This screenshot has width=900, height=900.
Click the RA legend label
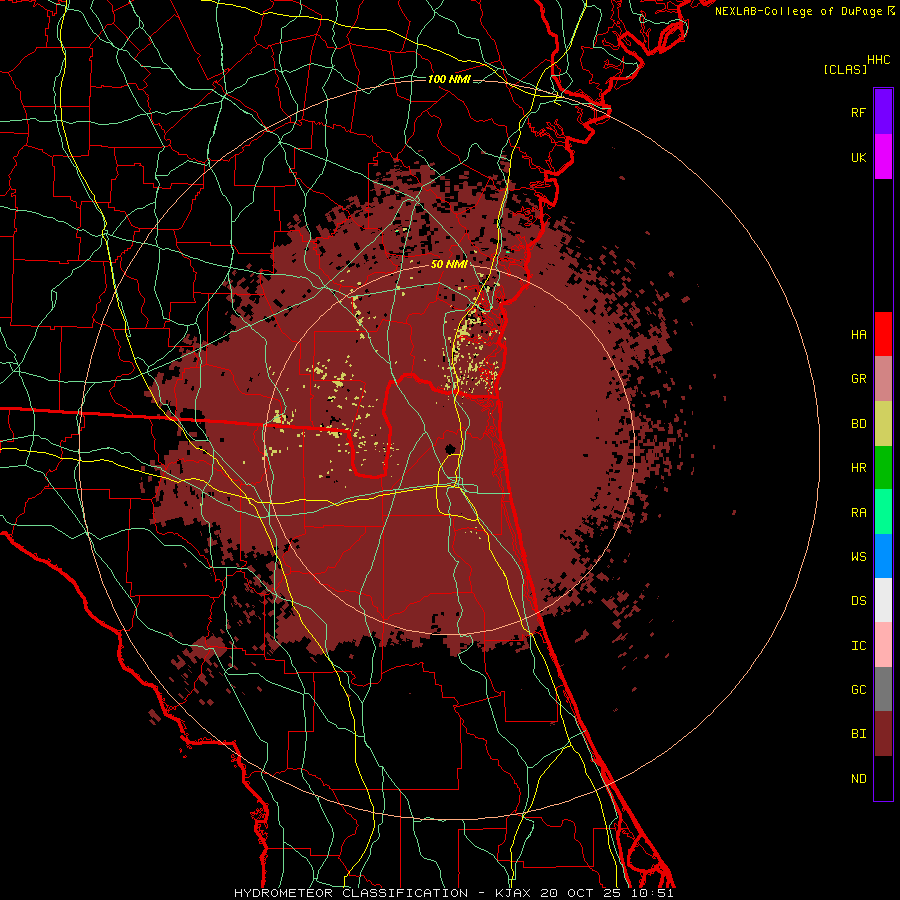(x=858, y=512)
